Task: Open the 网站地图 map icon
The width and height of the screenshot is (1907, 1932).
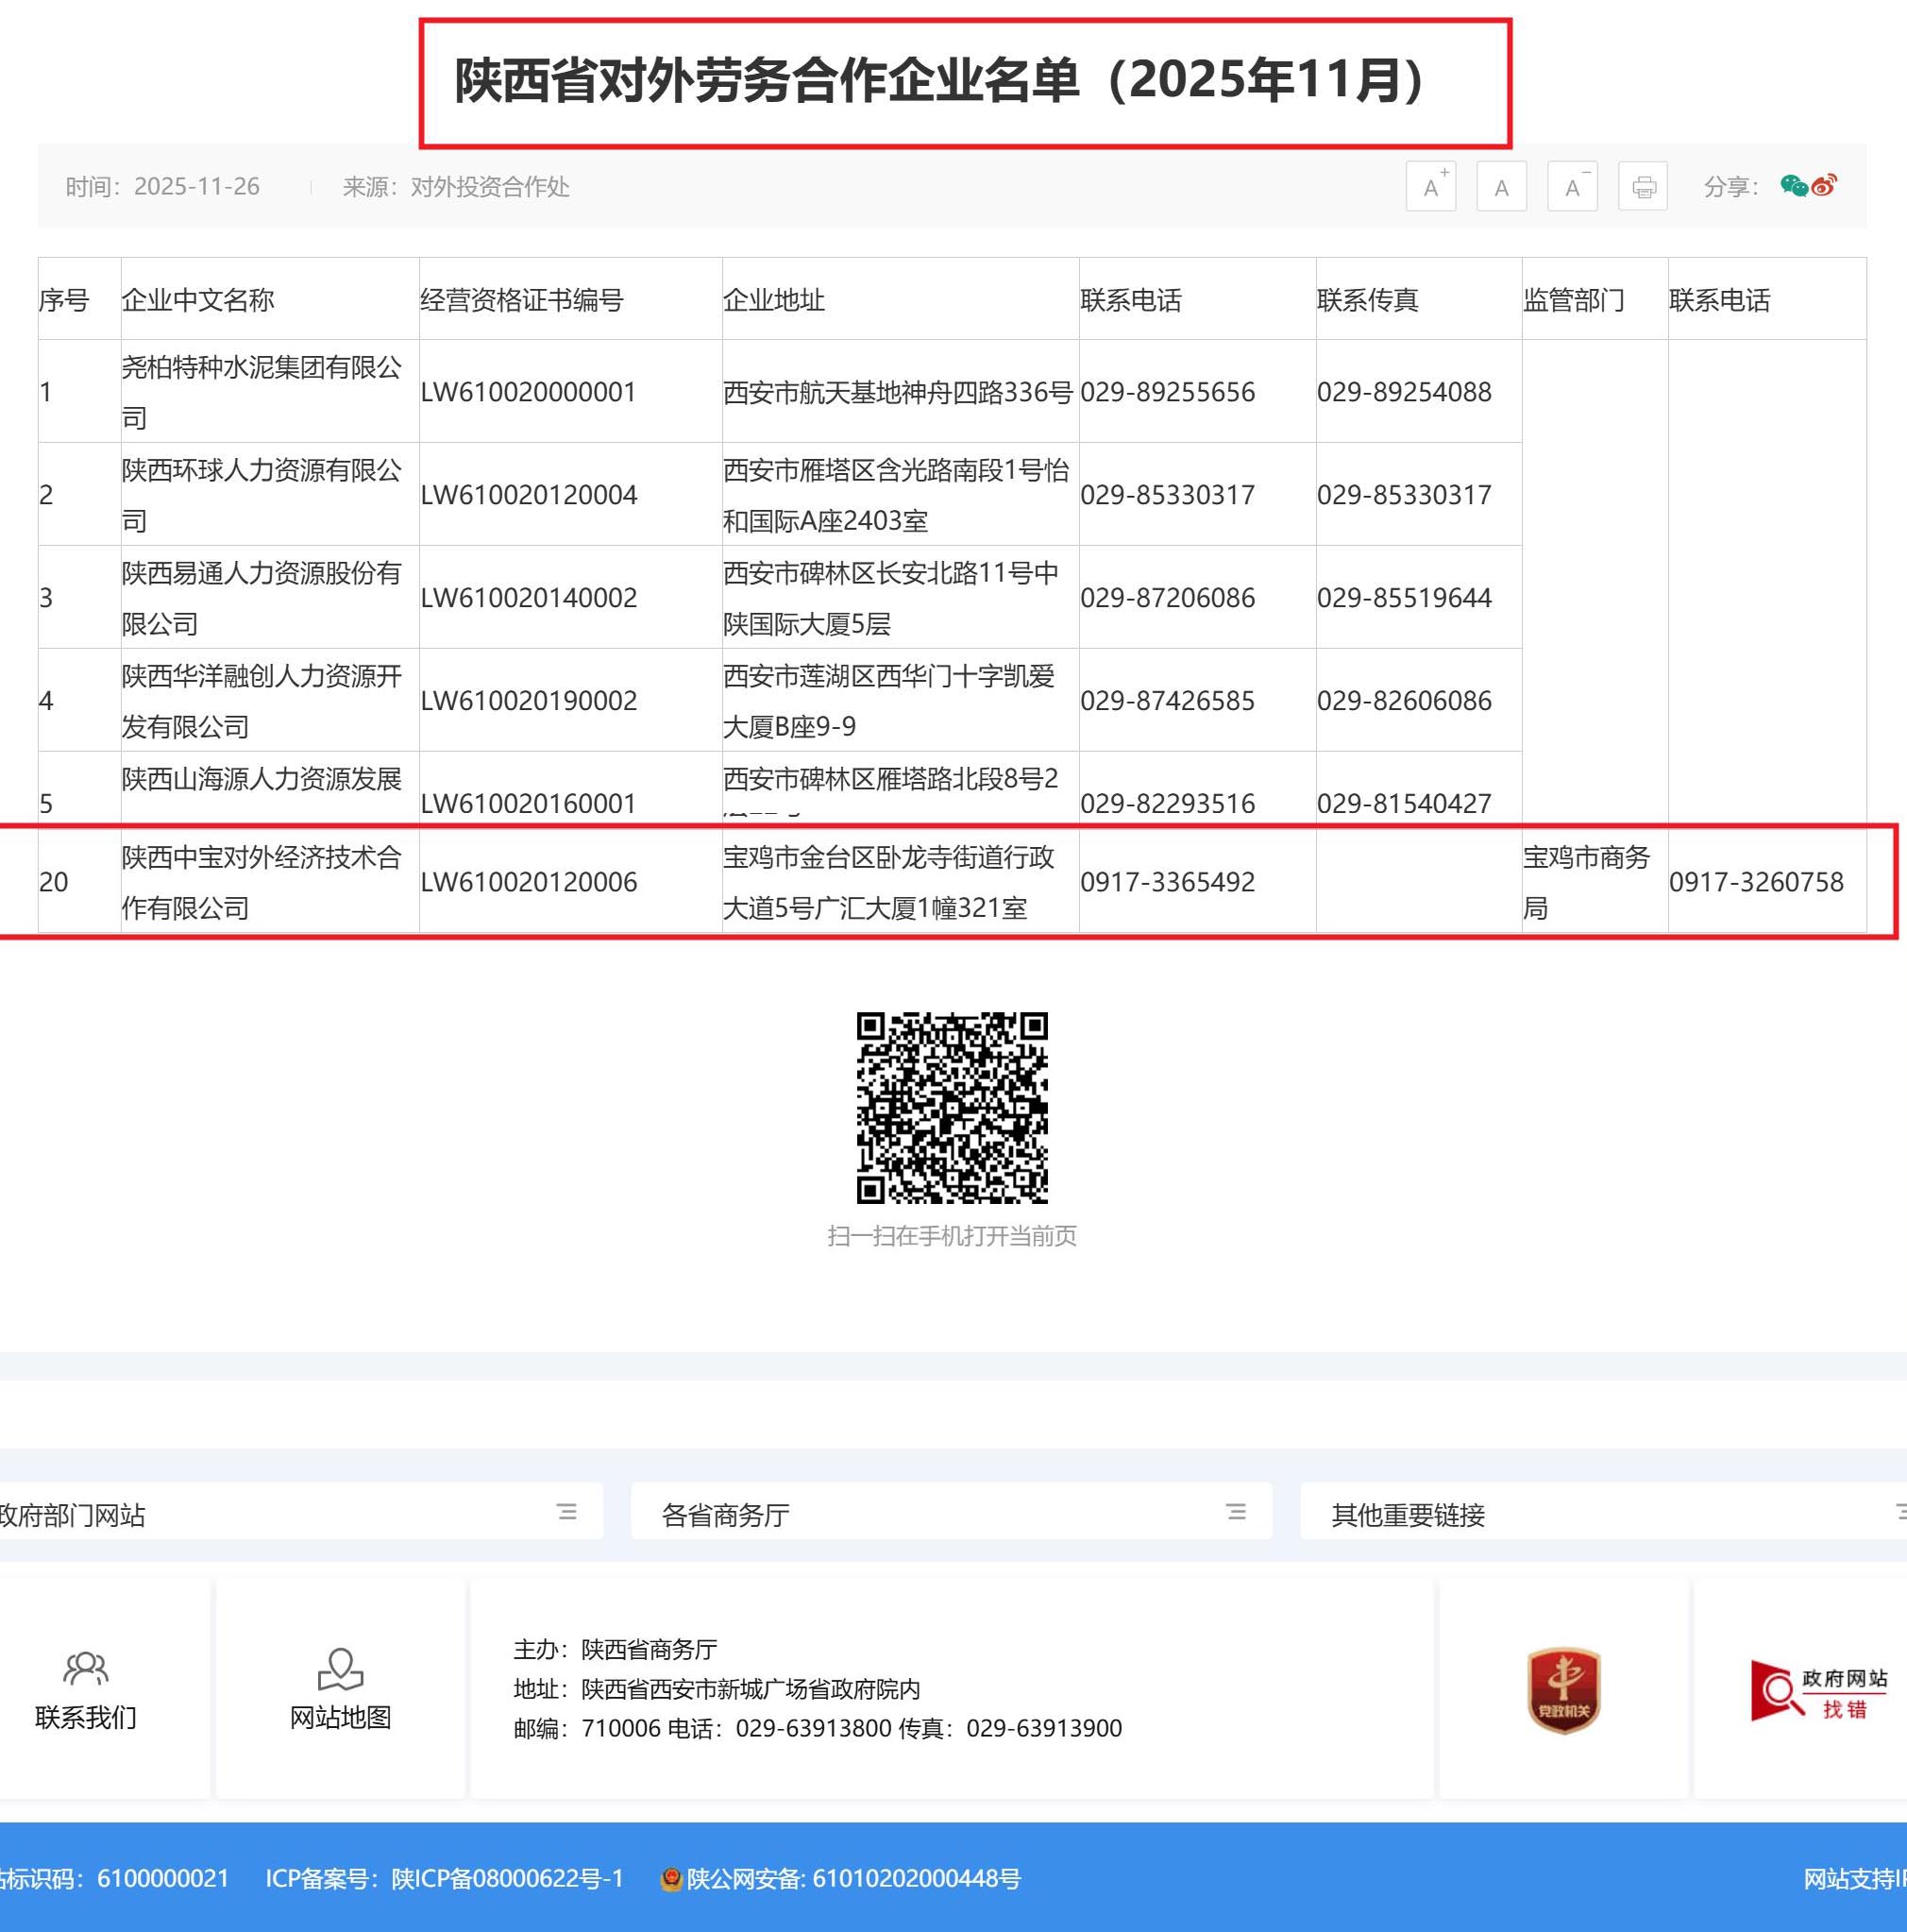Action: 340,1668
